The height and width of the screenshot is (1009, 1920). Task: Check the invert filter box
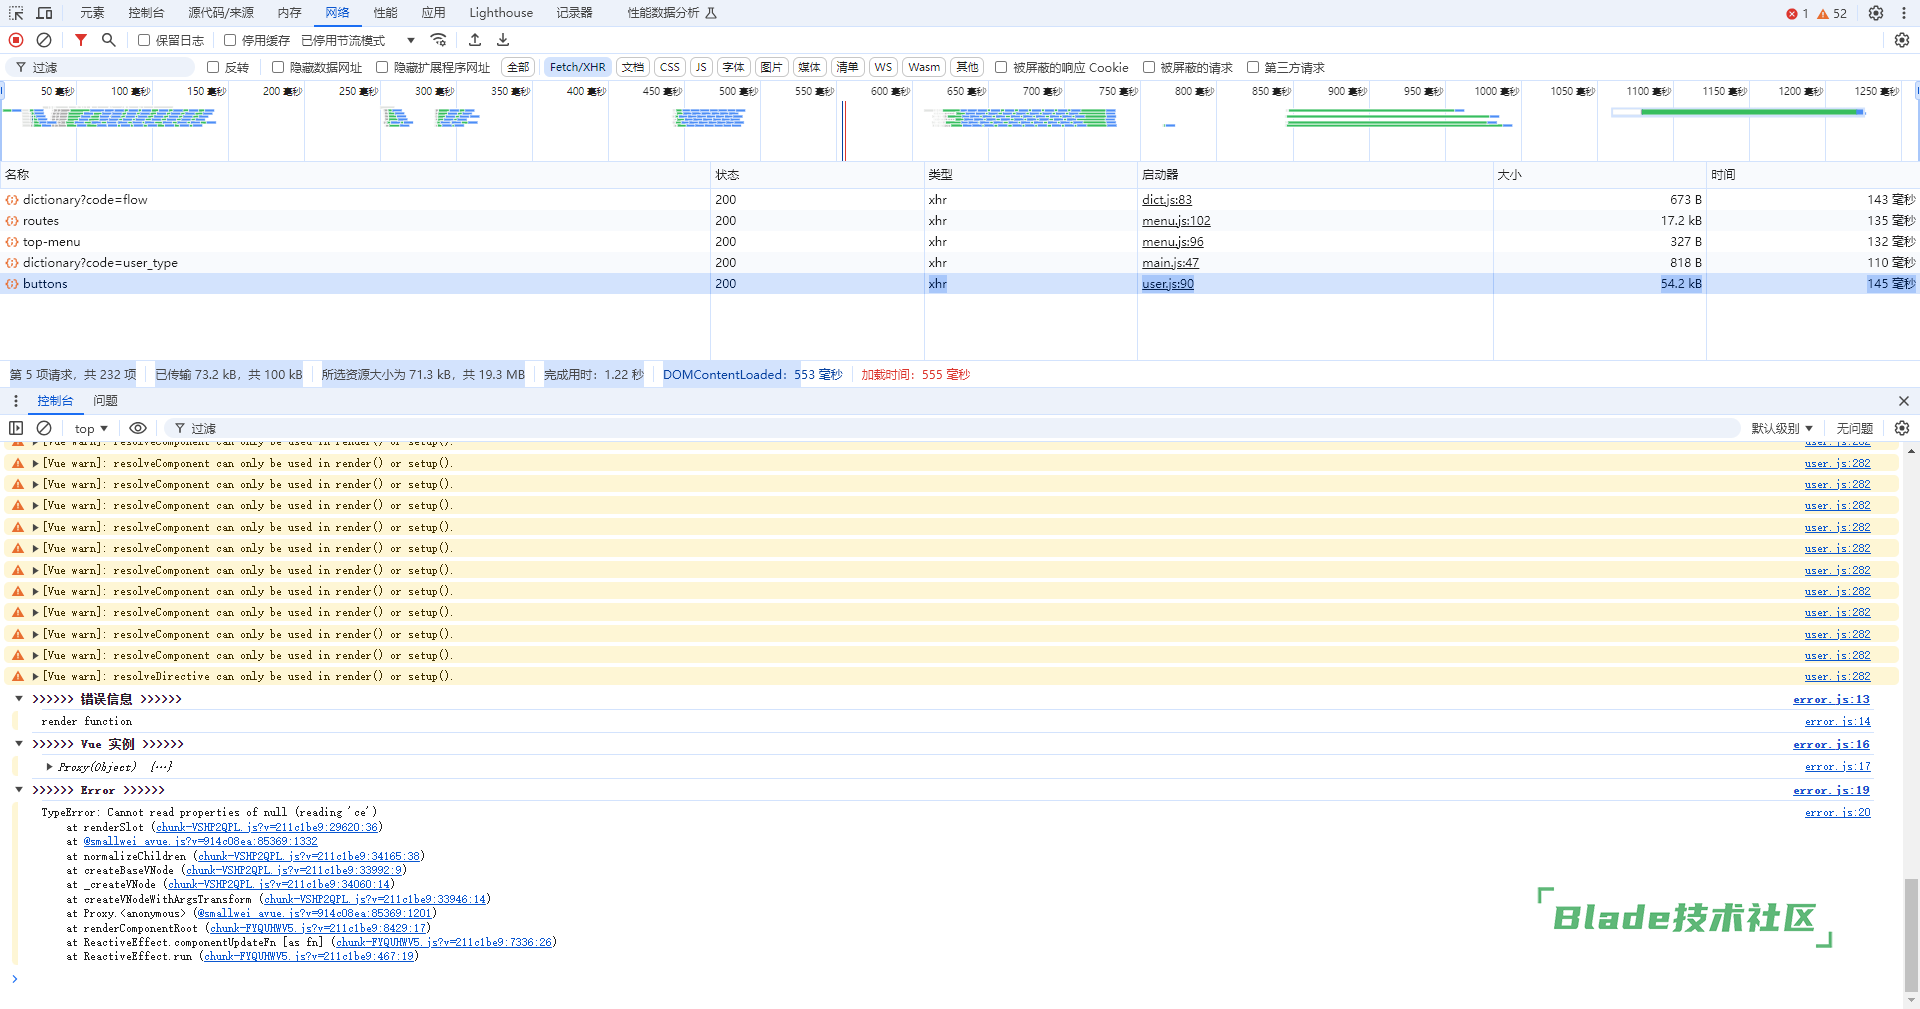click(213, 67)
